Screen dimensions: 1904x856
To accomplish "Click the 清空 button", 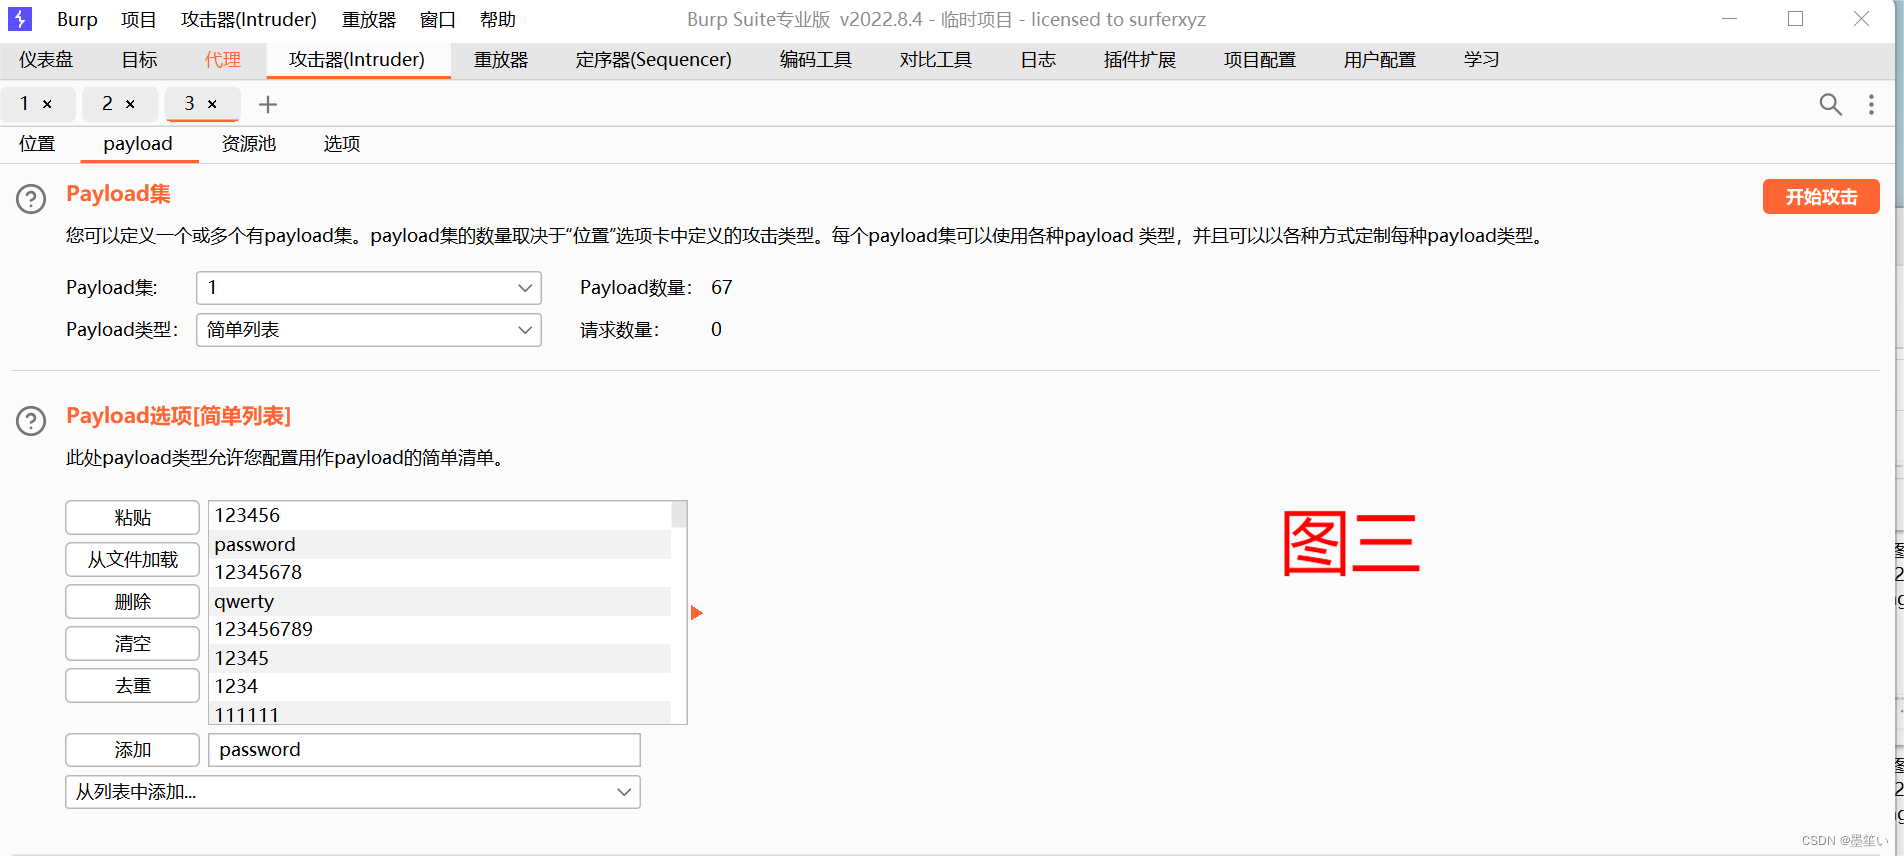I will click(x=133, y=644).
